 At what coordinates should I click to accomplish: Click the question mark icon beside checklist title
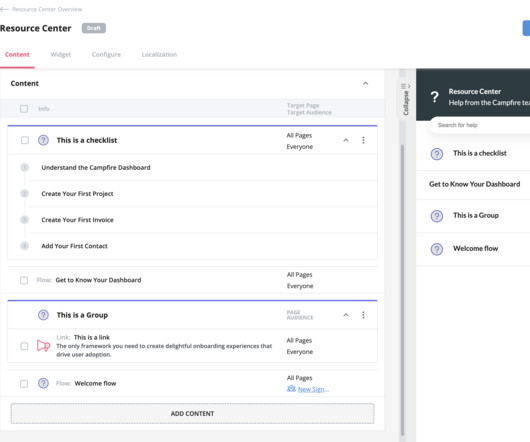tap(43, 140)
